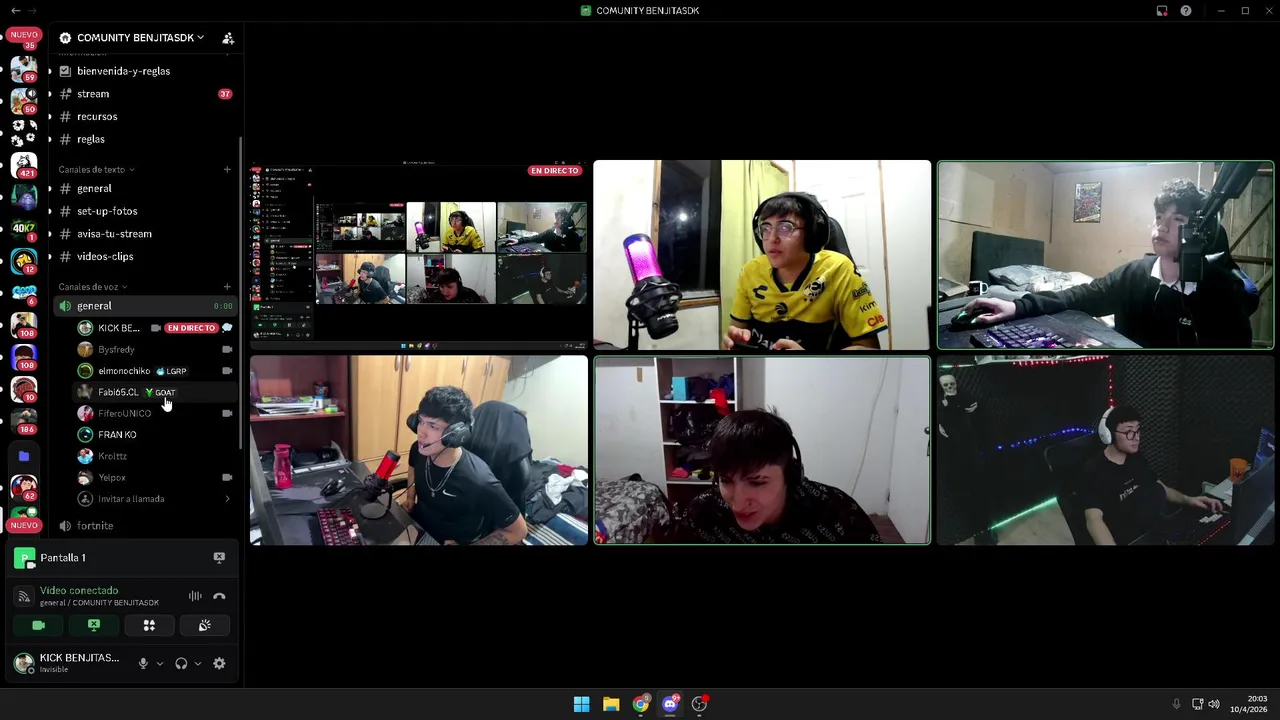The image size is (1280, 720).
Task: Open inbox icon in title bar
Action: point(1162,11)
